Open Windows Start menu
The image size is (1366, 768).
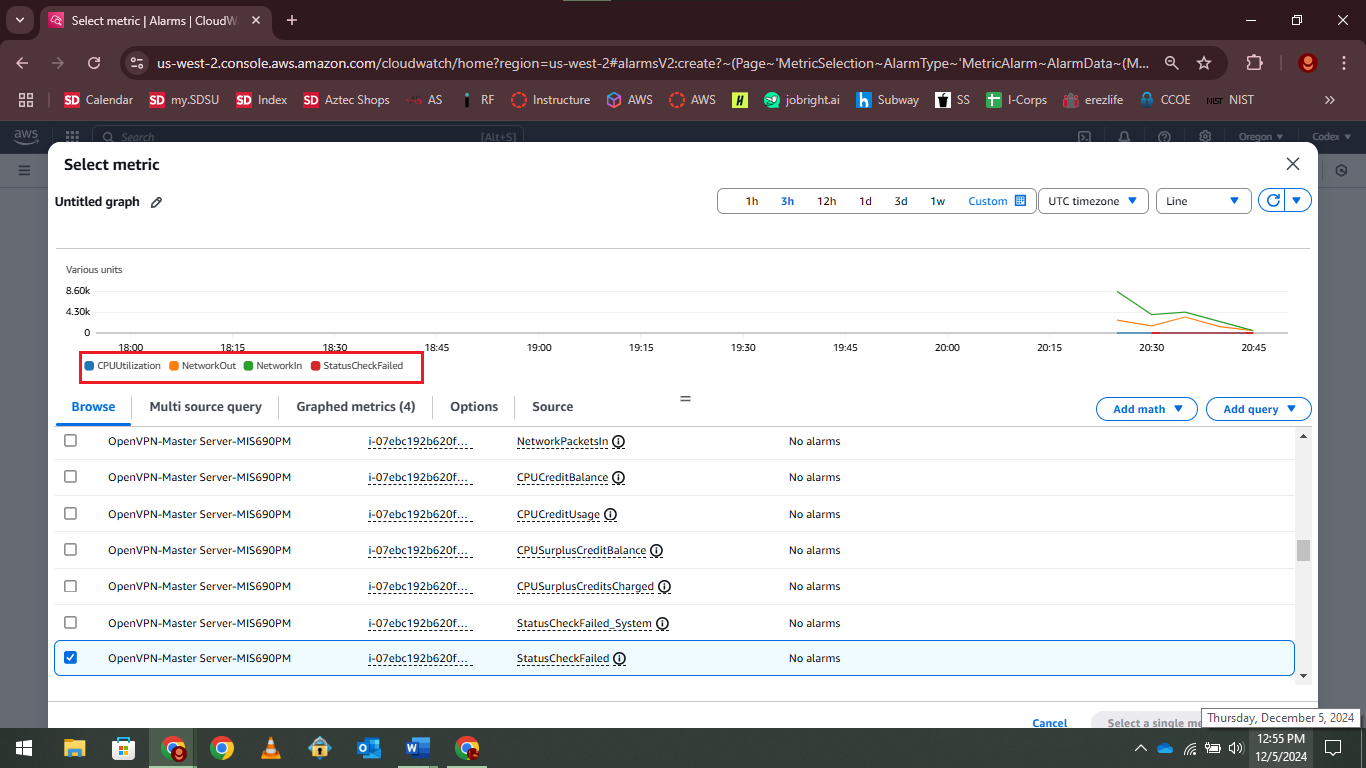[x=24, y=748]
